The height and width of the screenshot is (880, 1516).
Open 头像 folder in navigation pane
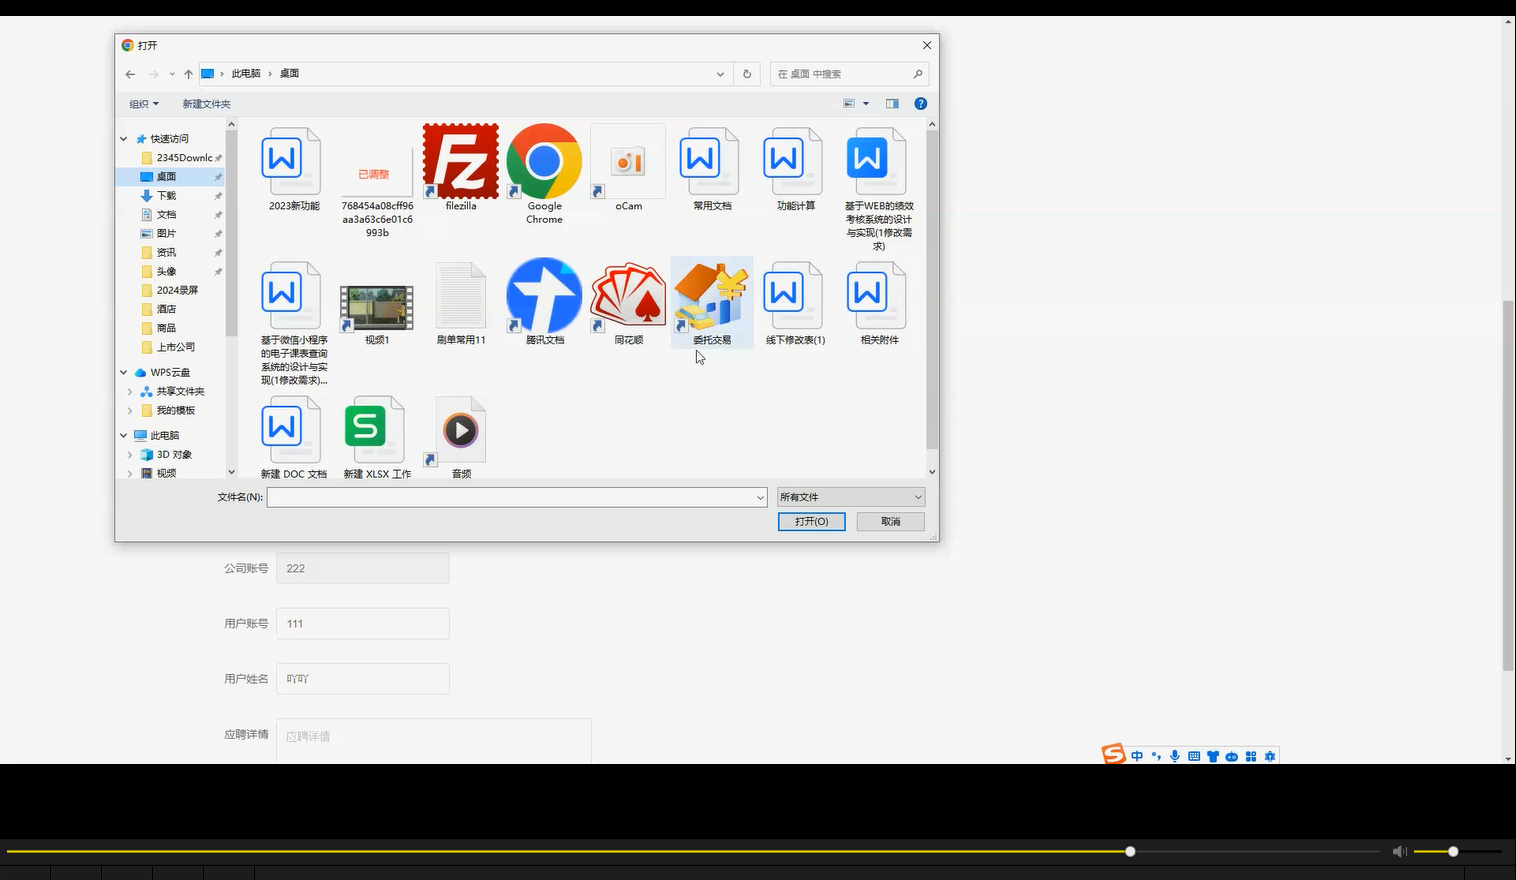pyautogui.click(x=166, y=272)
